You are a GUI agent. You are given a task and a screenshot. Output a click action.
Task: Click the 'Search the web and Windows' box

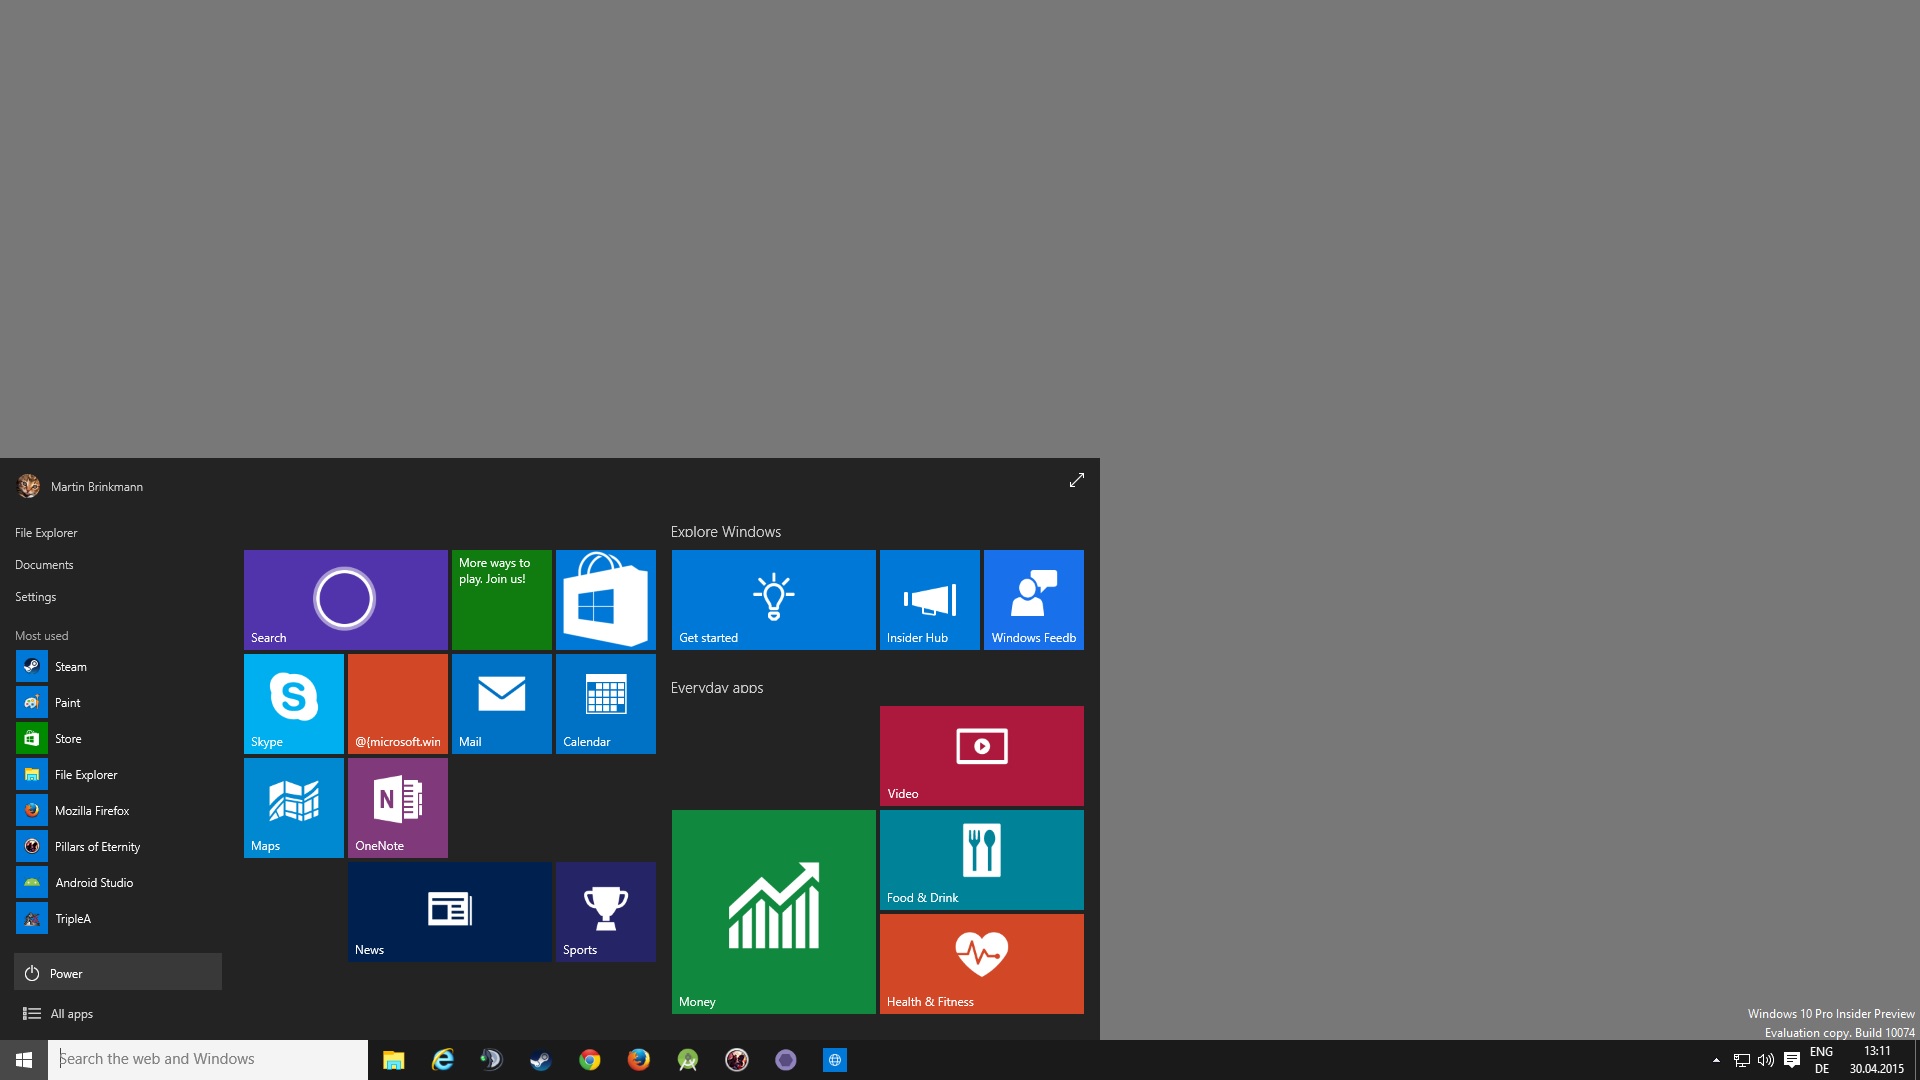click(x=208, y=1059)
